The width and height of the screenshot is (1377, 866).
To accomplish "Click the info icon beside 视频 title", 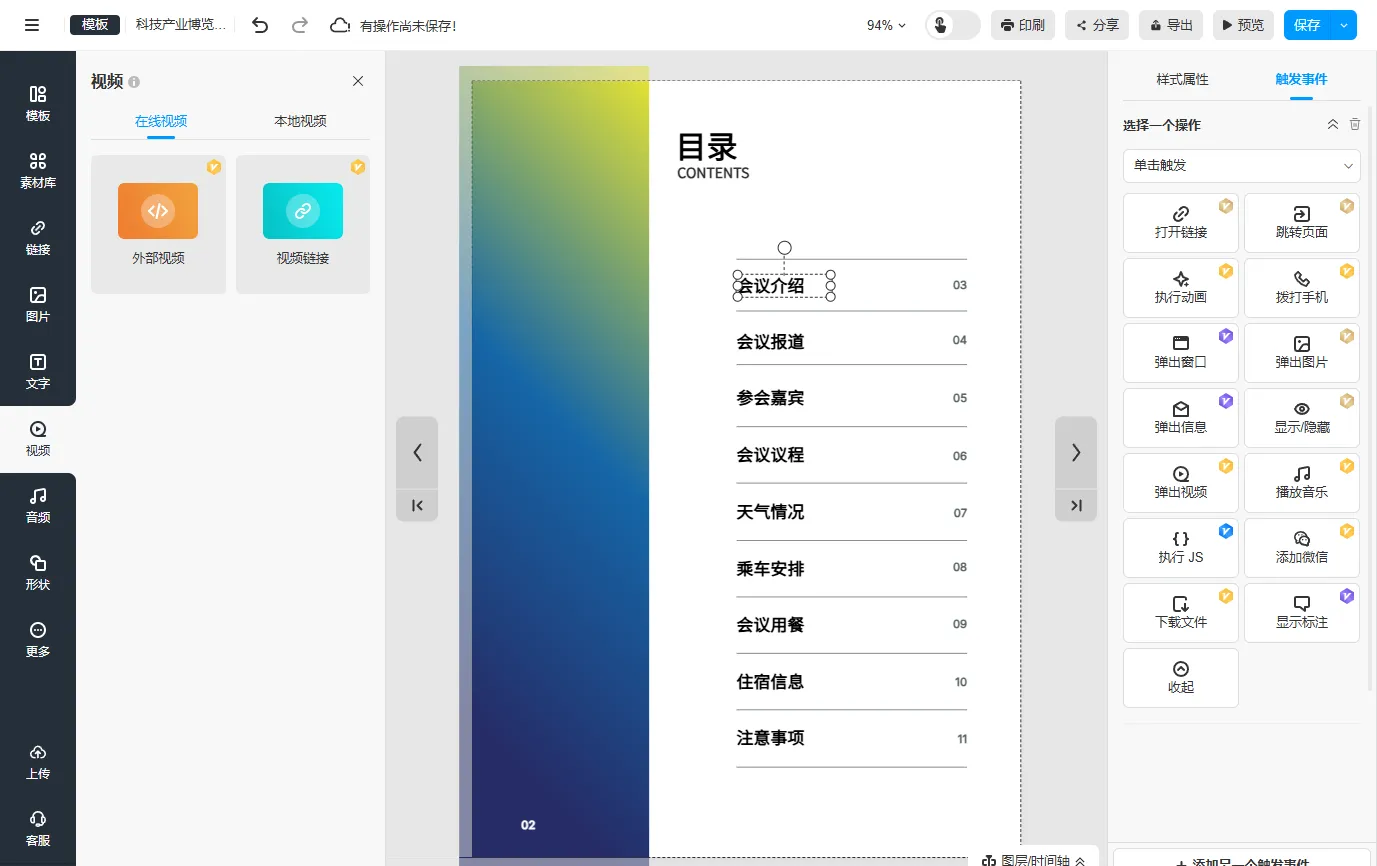I will (x=134, y=82).
